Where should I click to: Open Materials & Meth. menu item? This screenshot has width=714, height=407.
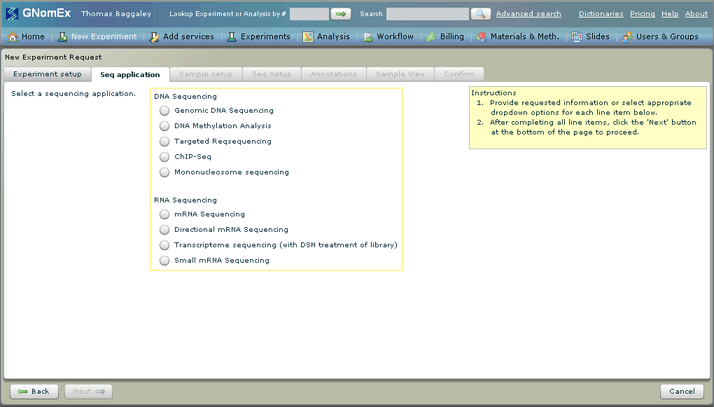pyautogui.click(x=518, y=37)
